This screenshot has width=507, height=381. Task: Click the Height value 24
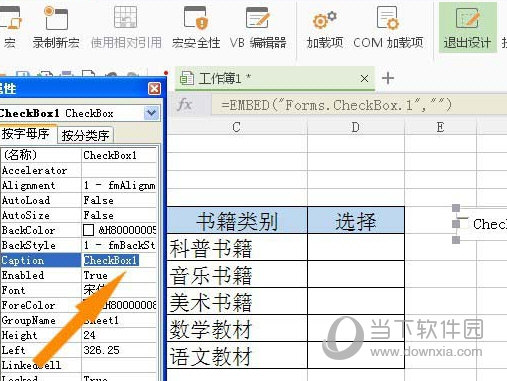point(119,335)
